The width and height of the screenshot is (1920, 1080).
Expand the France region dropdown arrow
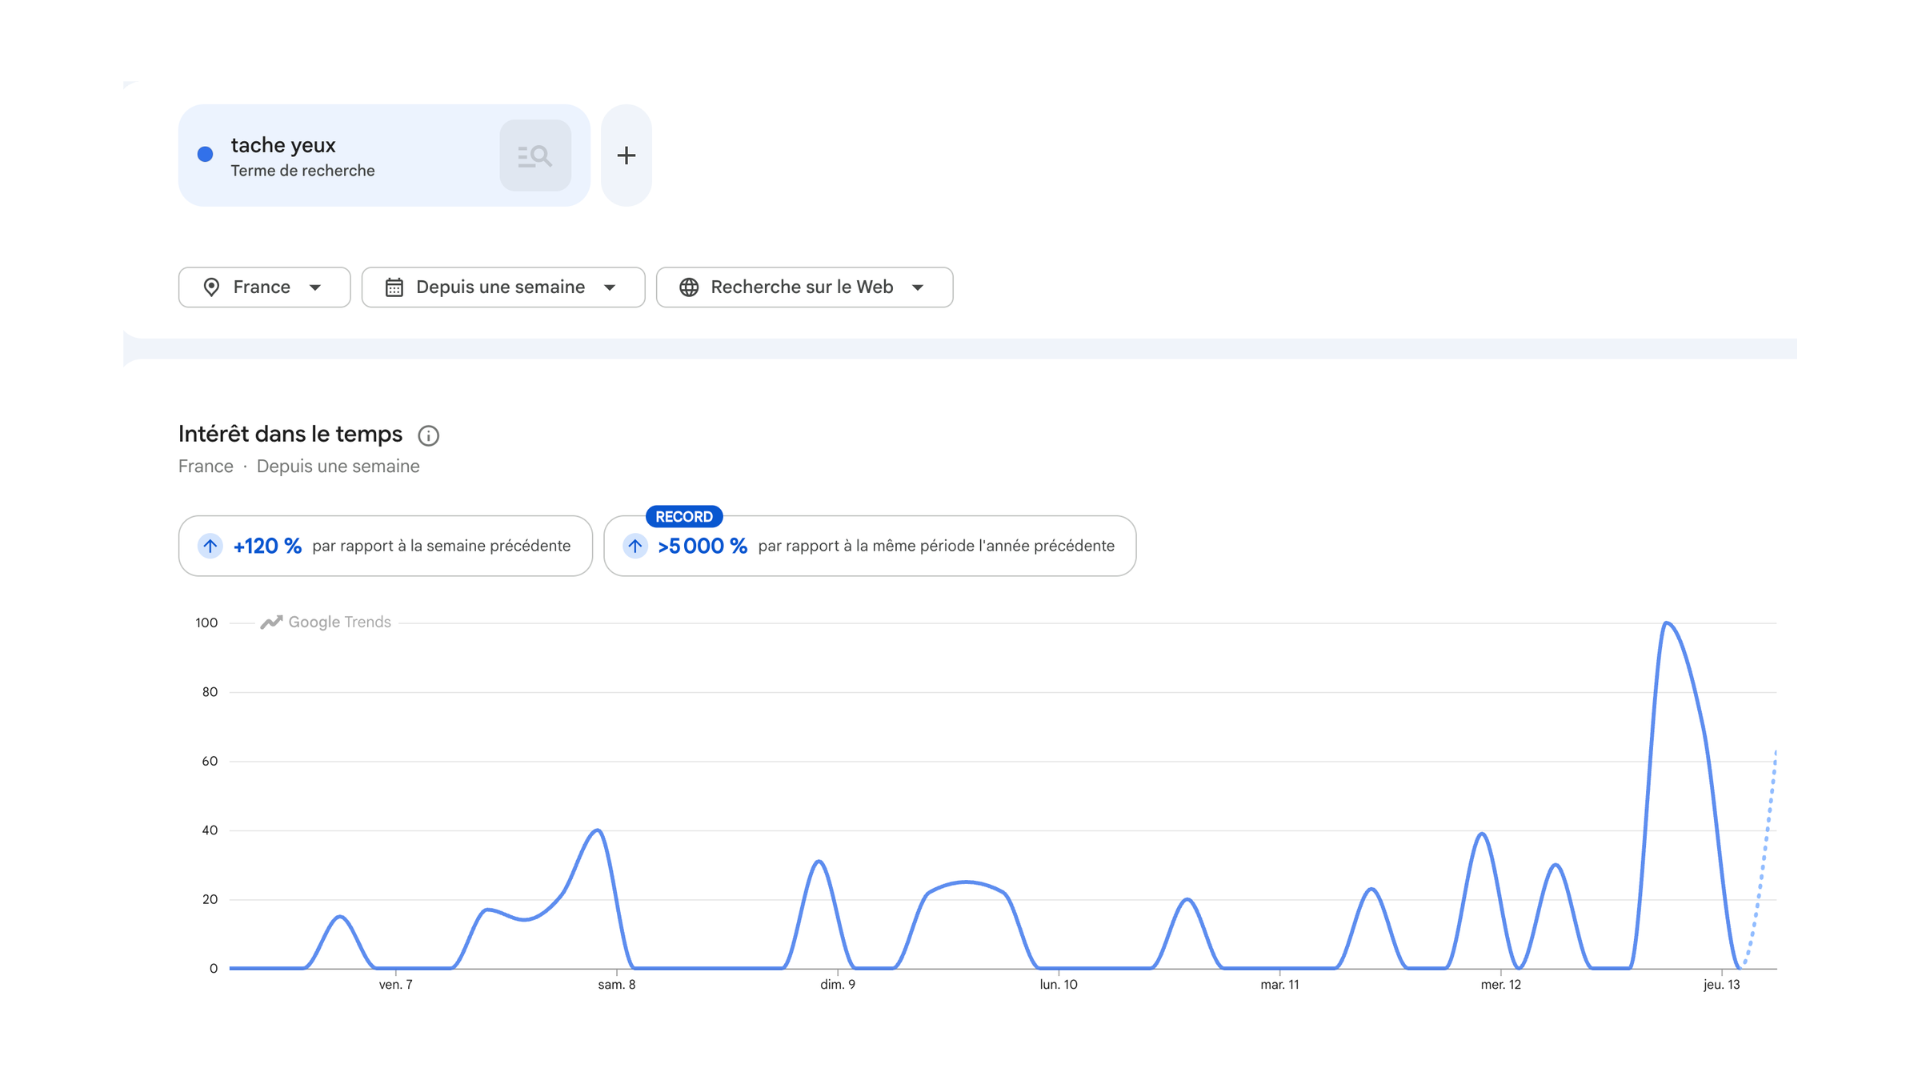pos(315,288)
